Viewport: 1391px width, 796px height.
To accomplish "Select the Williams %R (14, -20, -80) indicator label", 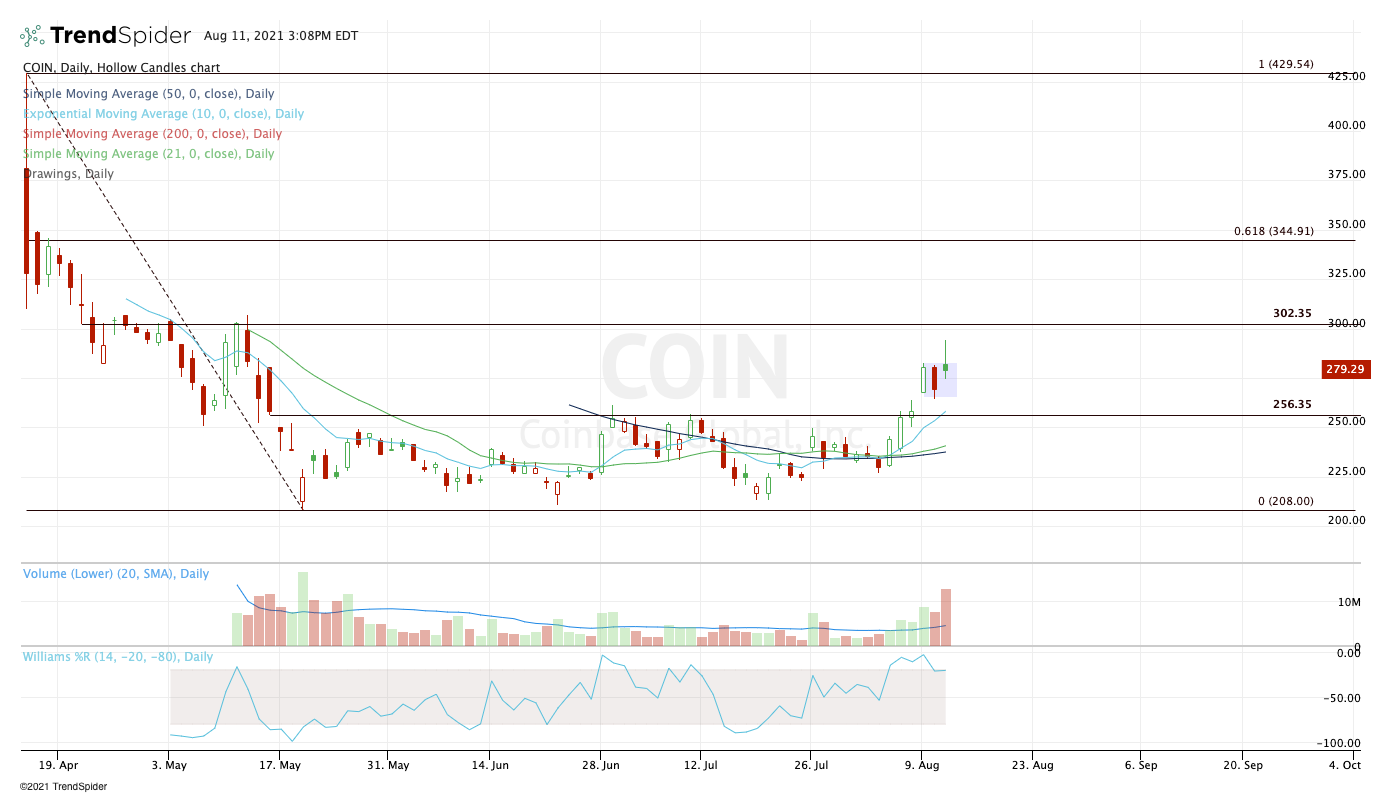I will (x=118, y=657).
